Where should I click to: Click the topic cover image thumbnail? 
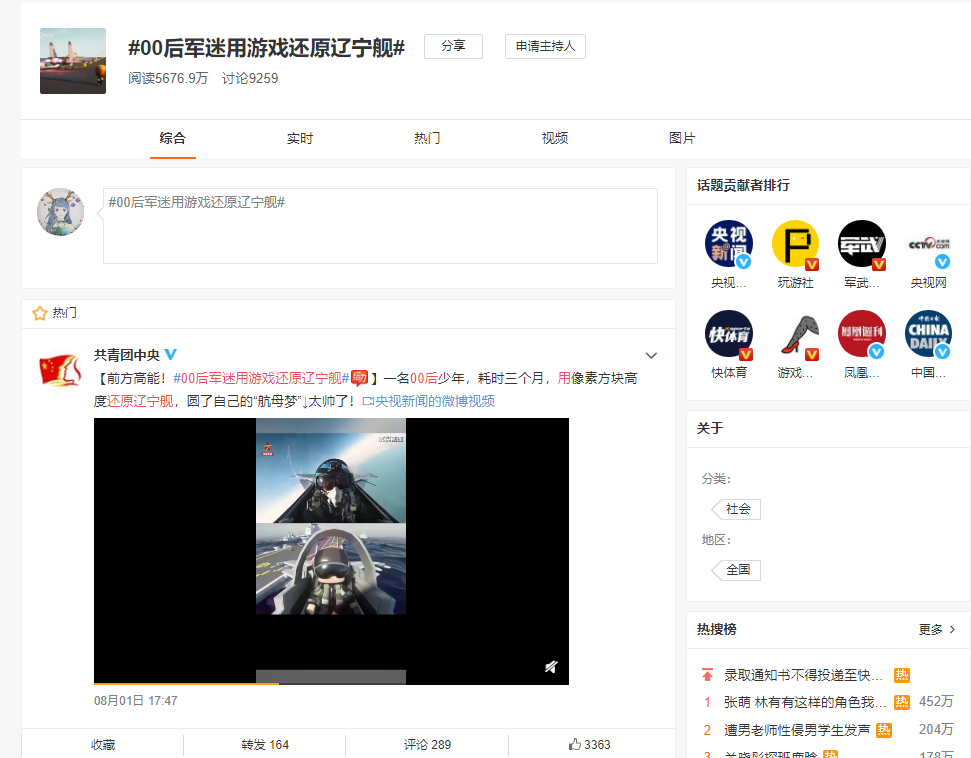73,61
